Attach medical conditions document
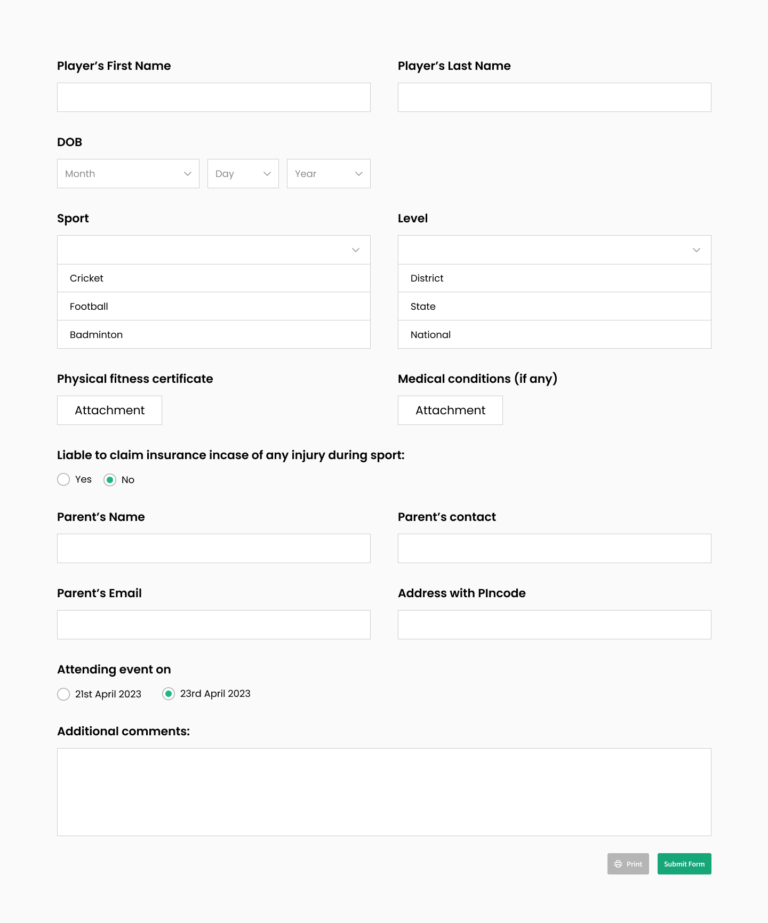This screenshot has height=923, width=768. pos(450,410)
